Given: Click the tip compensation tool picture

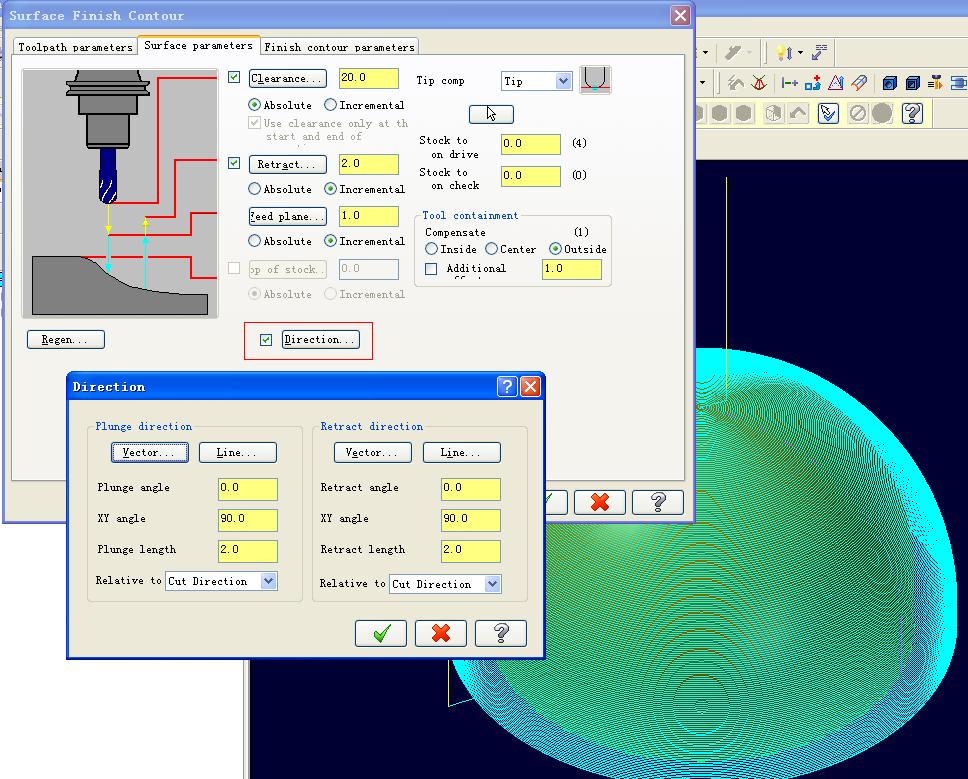Looking at the screenshot, I should pos(595,80).
